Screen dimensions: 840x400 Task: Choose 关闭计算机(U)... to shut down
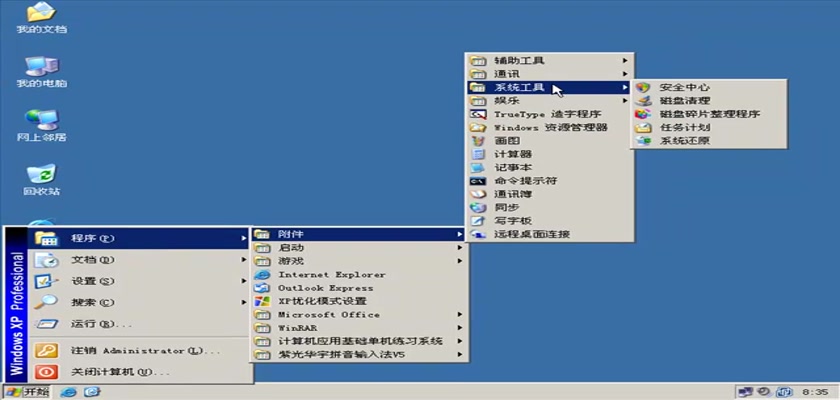tap(139, 372)
